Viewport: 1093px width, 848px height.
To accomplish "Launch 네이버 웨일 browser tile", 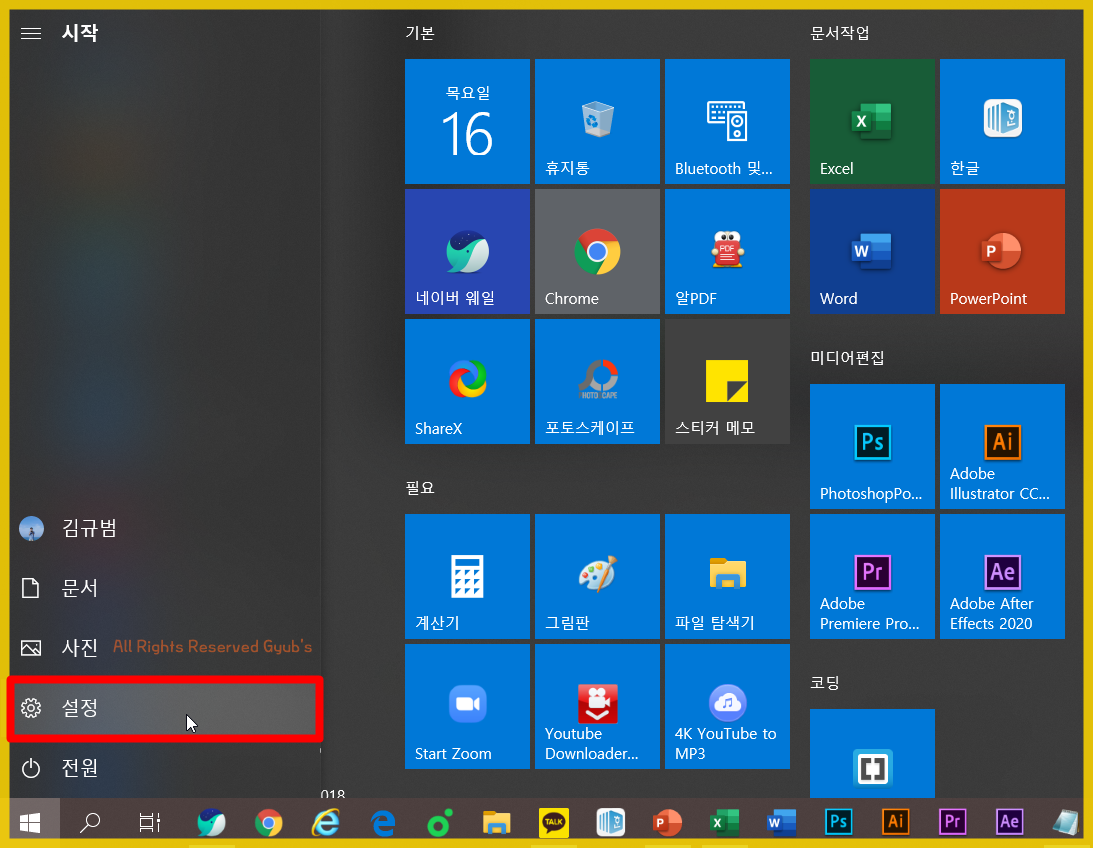I will pyautogui.click(x=467, y=252).
